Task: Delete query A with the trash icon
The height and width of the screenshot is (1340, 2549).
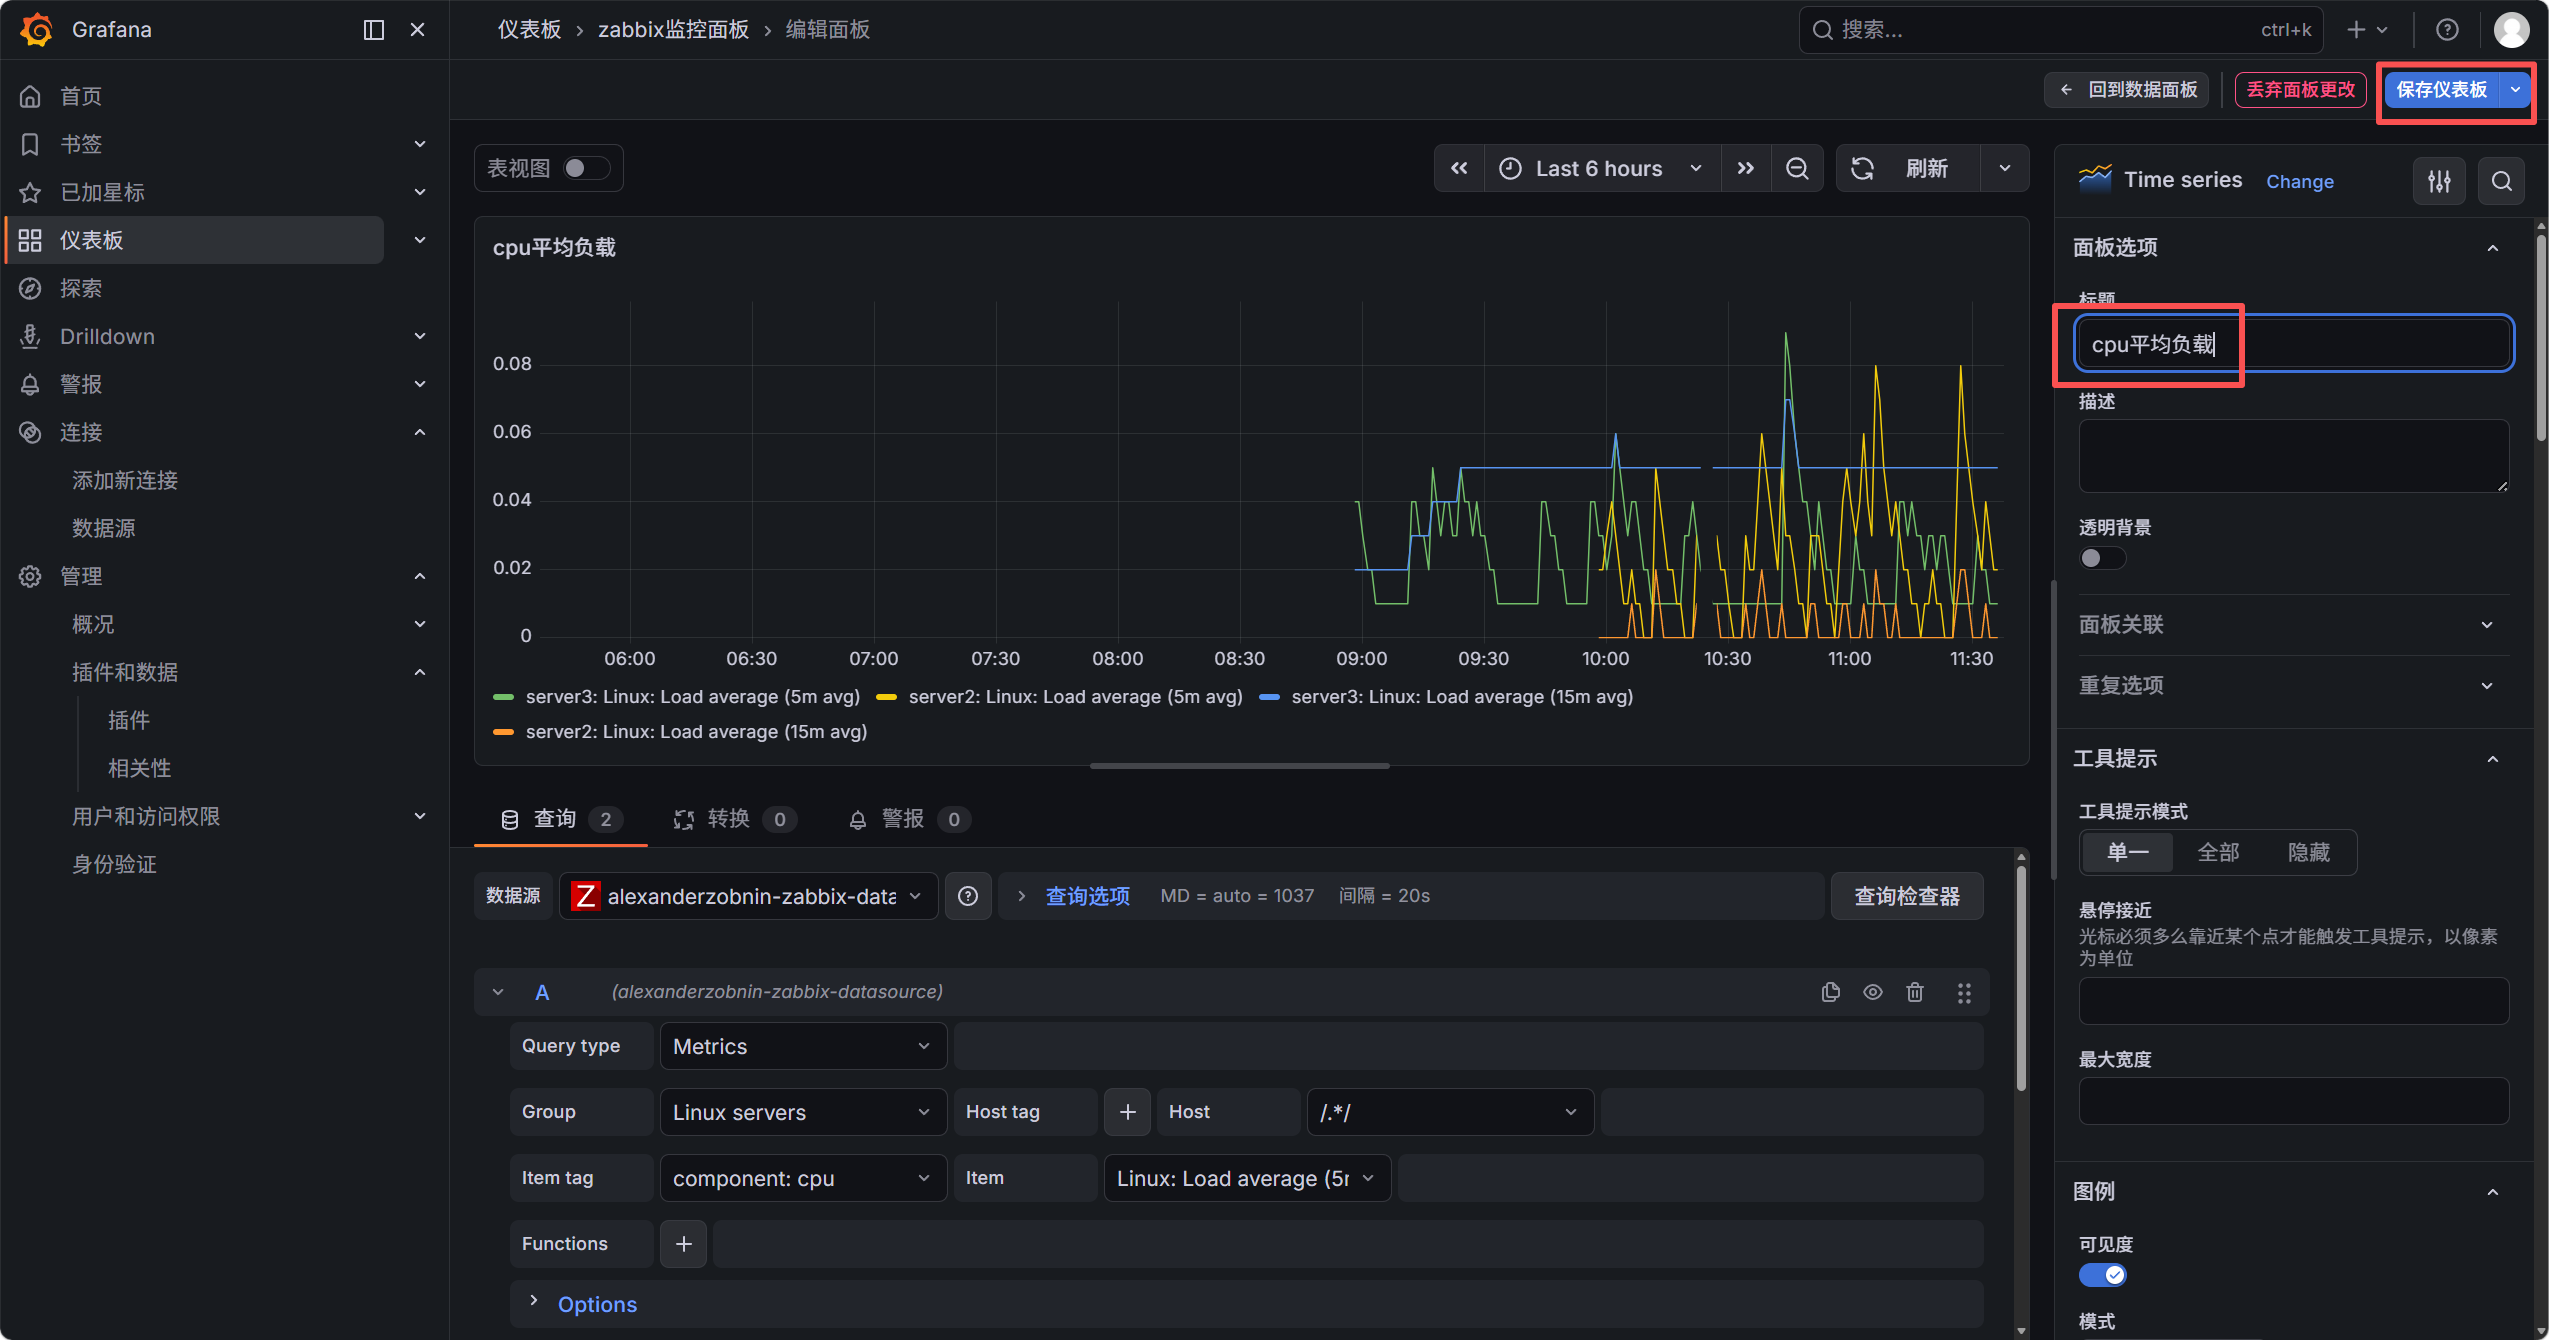Action: [1915, 992]
